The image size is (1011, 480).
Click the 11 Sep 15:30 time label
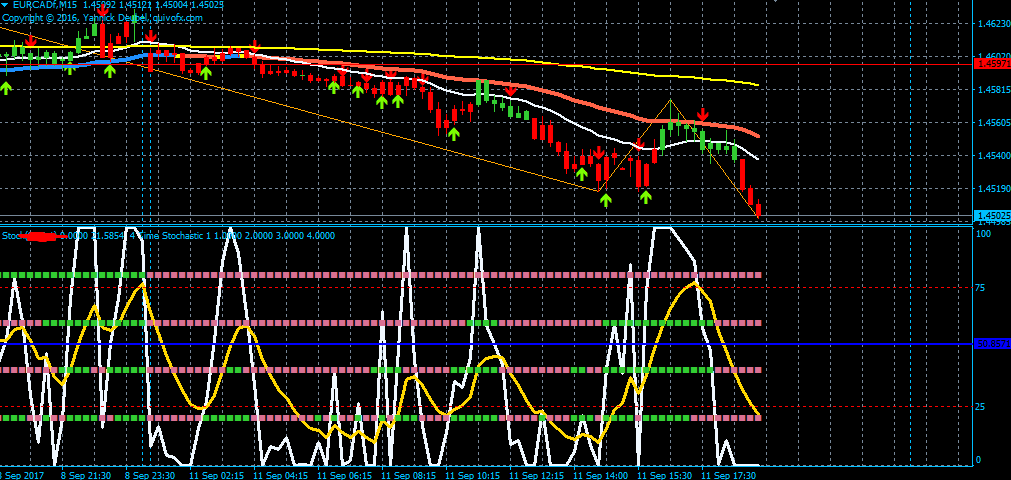click(x=664, y=475)
